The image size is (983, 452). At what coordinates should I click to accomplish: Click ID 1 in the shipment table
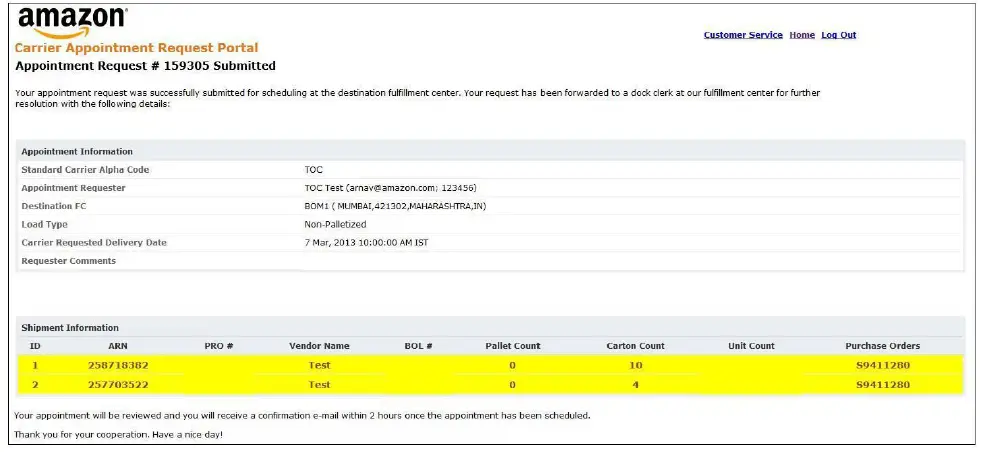tap(35, 365)
